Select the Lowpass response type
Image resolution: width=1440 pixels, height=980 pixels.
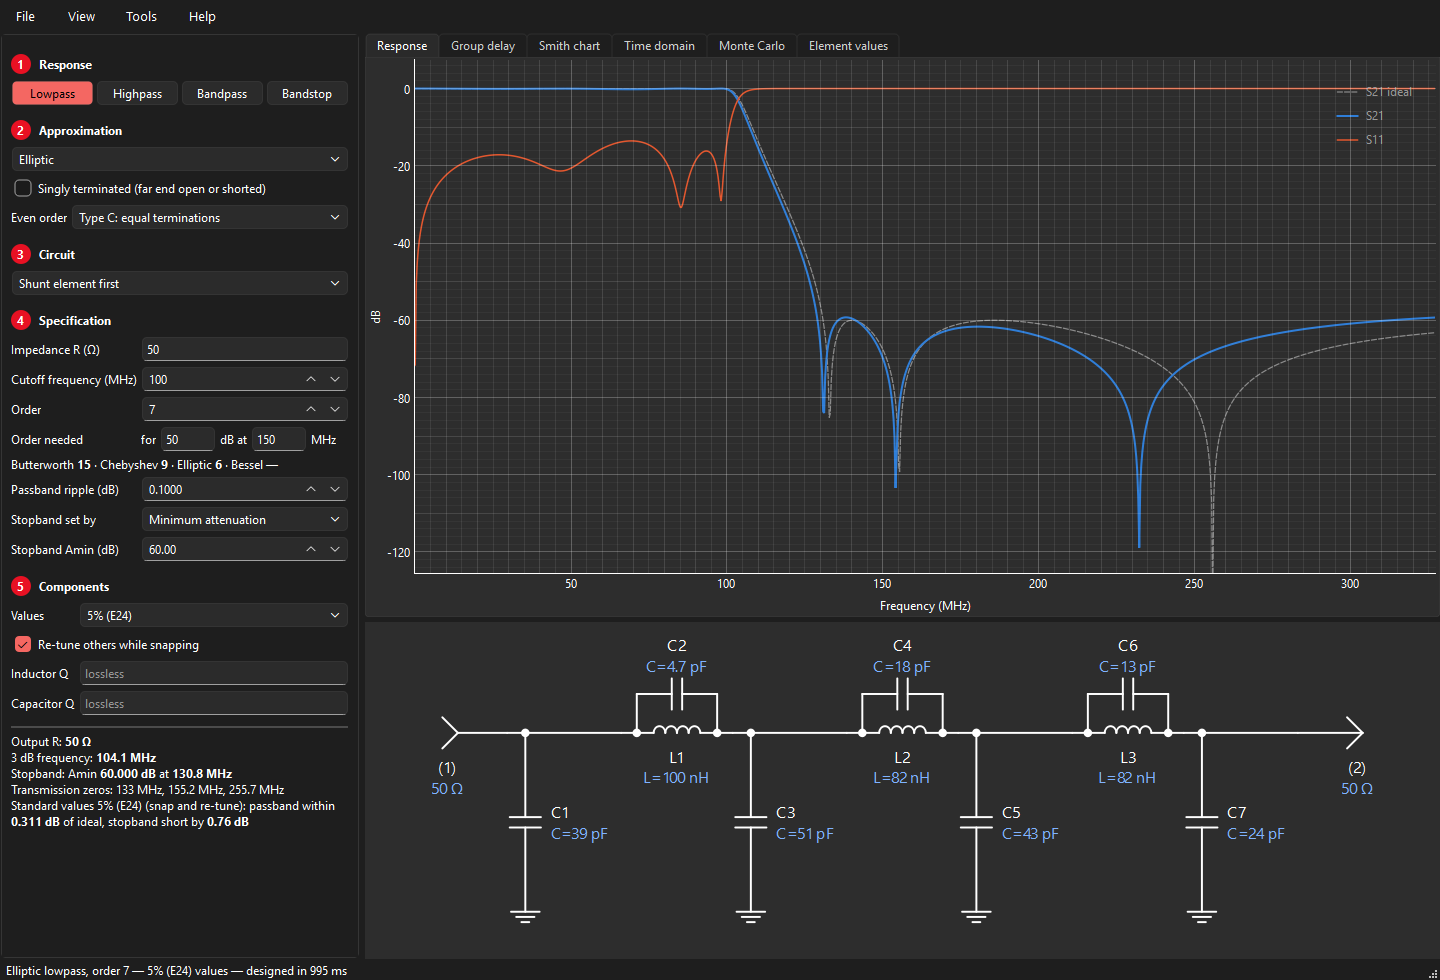tap(52, 93)
